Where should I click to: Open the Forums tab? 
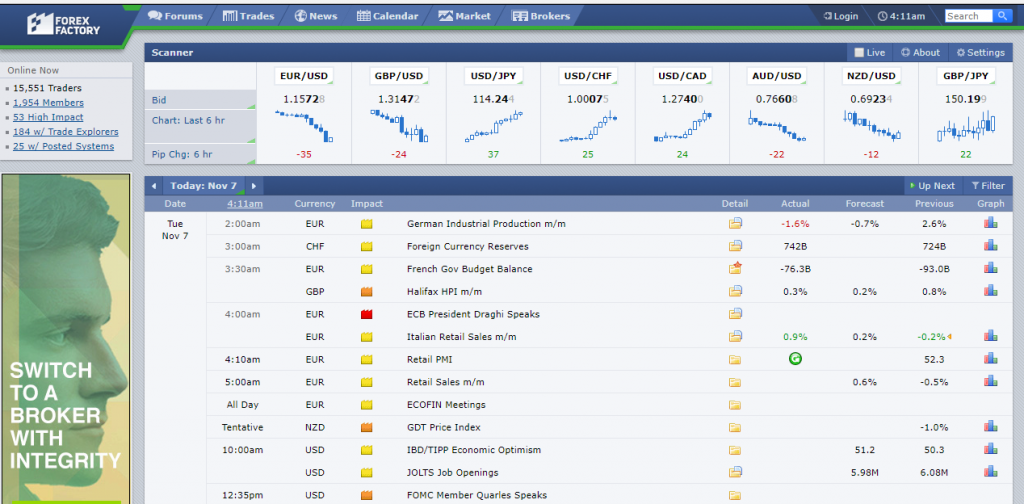click(175, 16)
